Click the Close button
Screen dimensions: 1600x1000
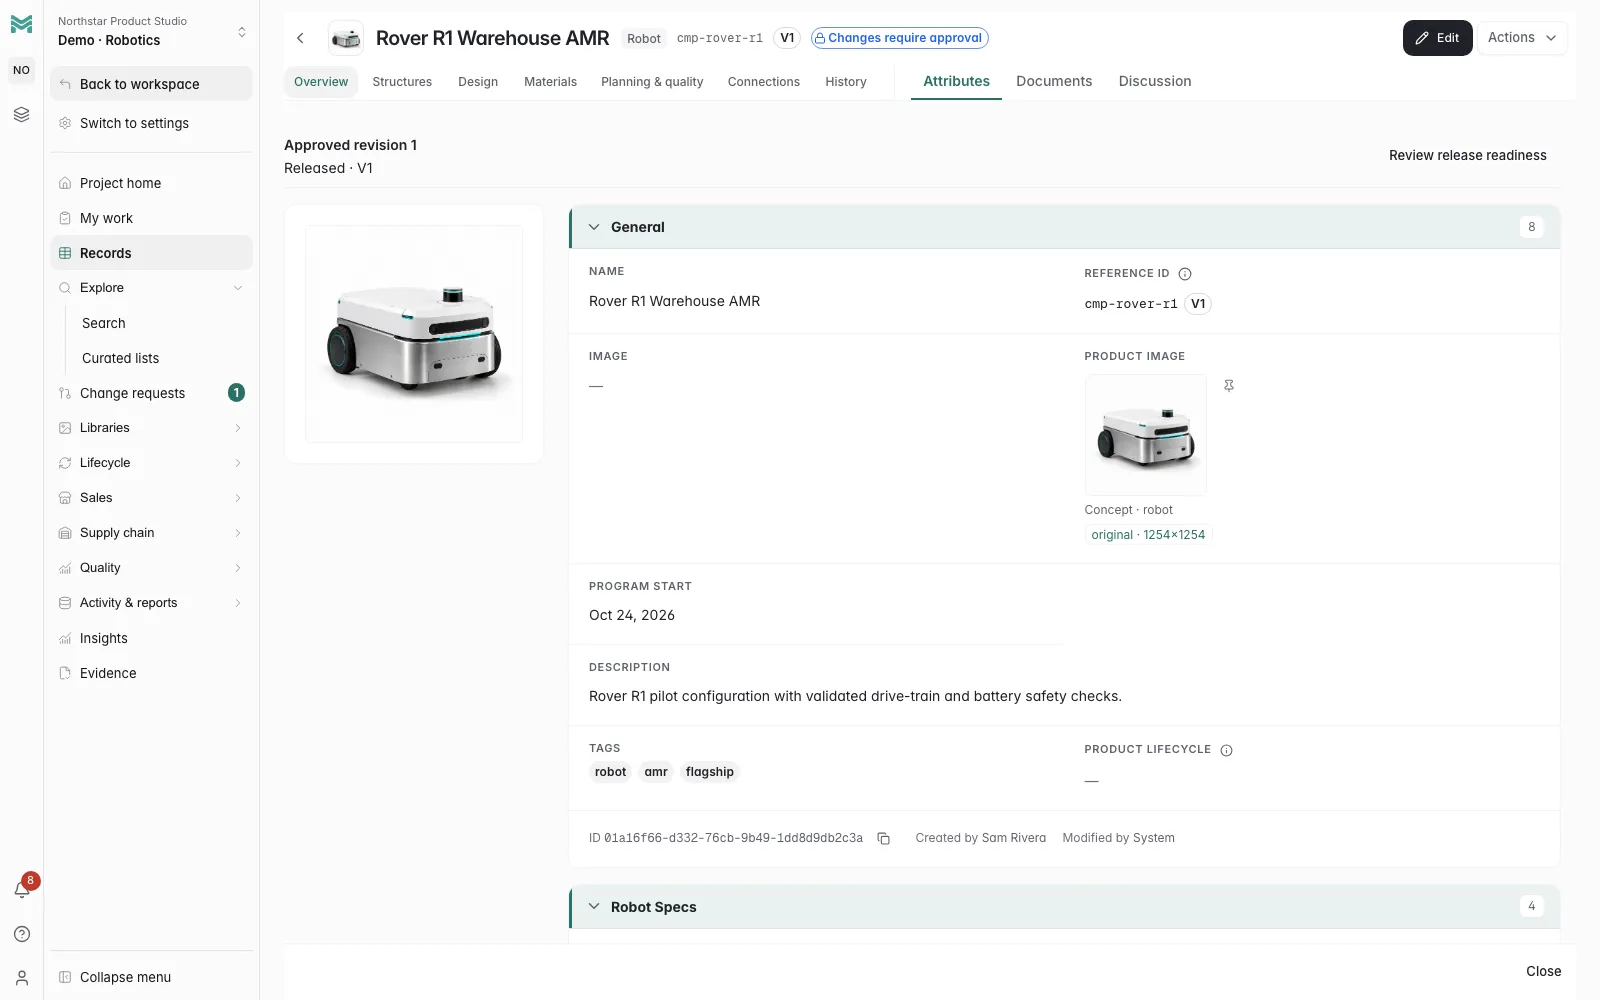coord(1543,971)
